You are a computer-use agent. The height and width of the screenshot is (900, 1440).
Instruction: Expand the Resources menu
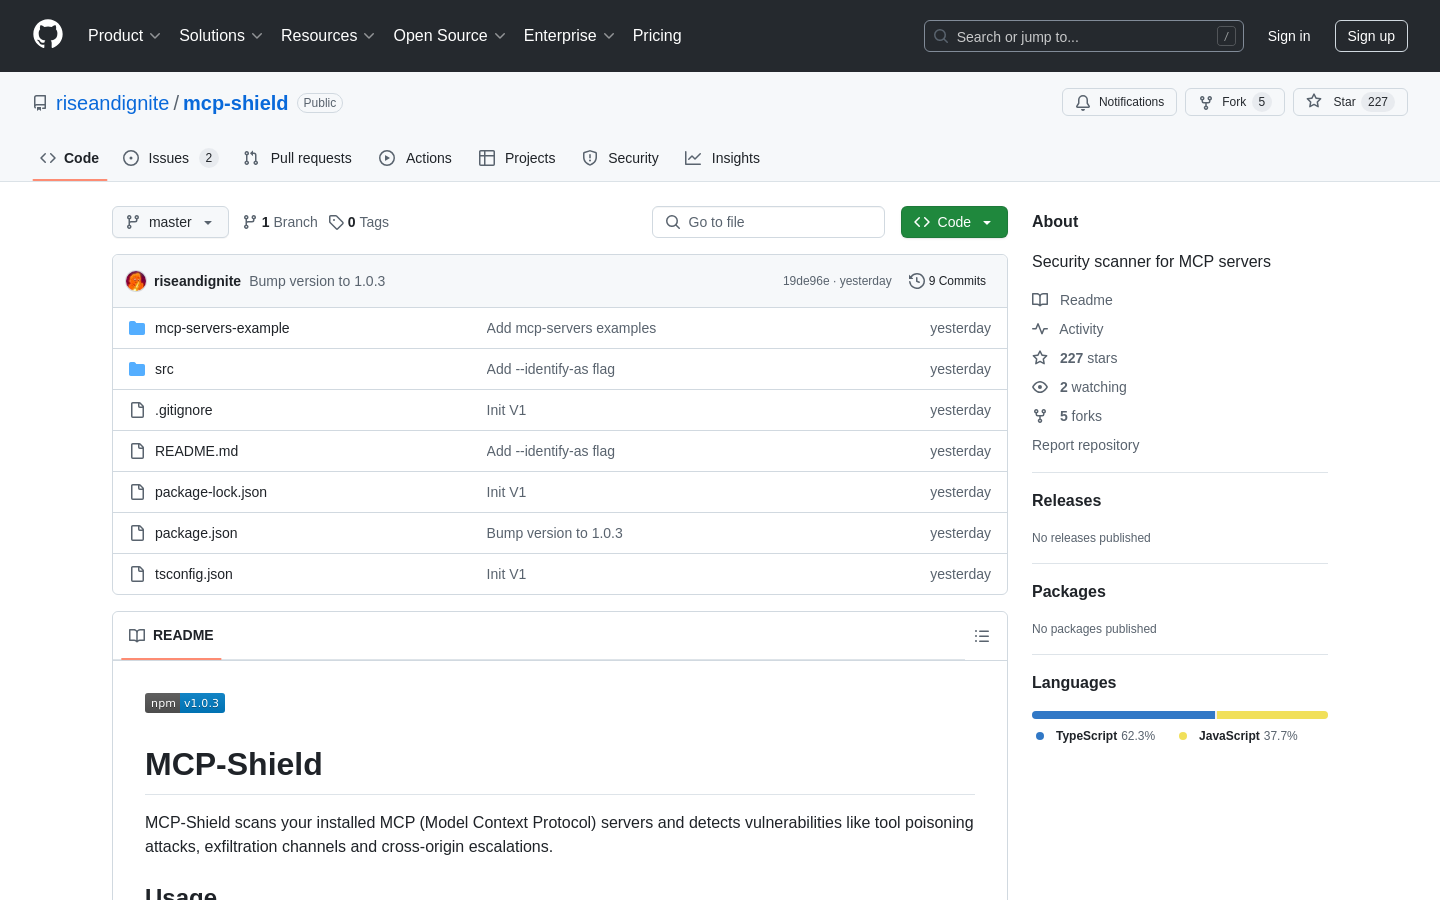(x=328, y=36)
